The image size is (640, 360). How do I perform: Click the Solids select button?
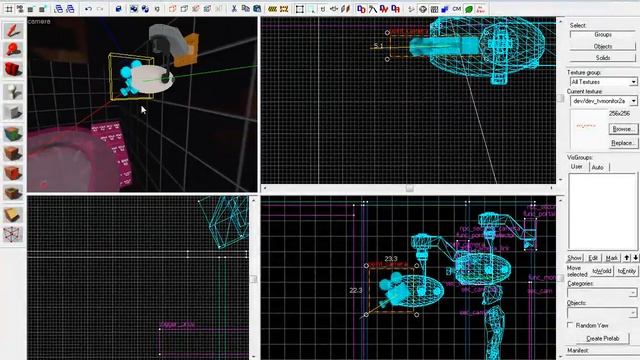tap(602, 58)
